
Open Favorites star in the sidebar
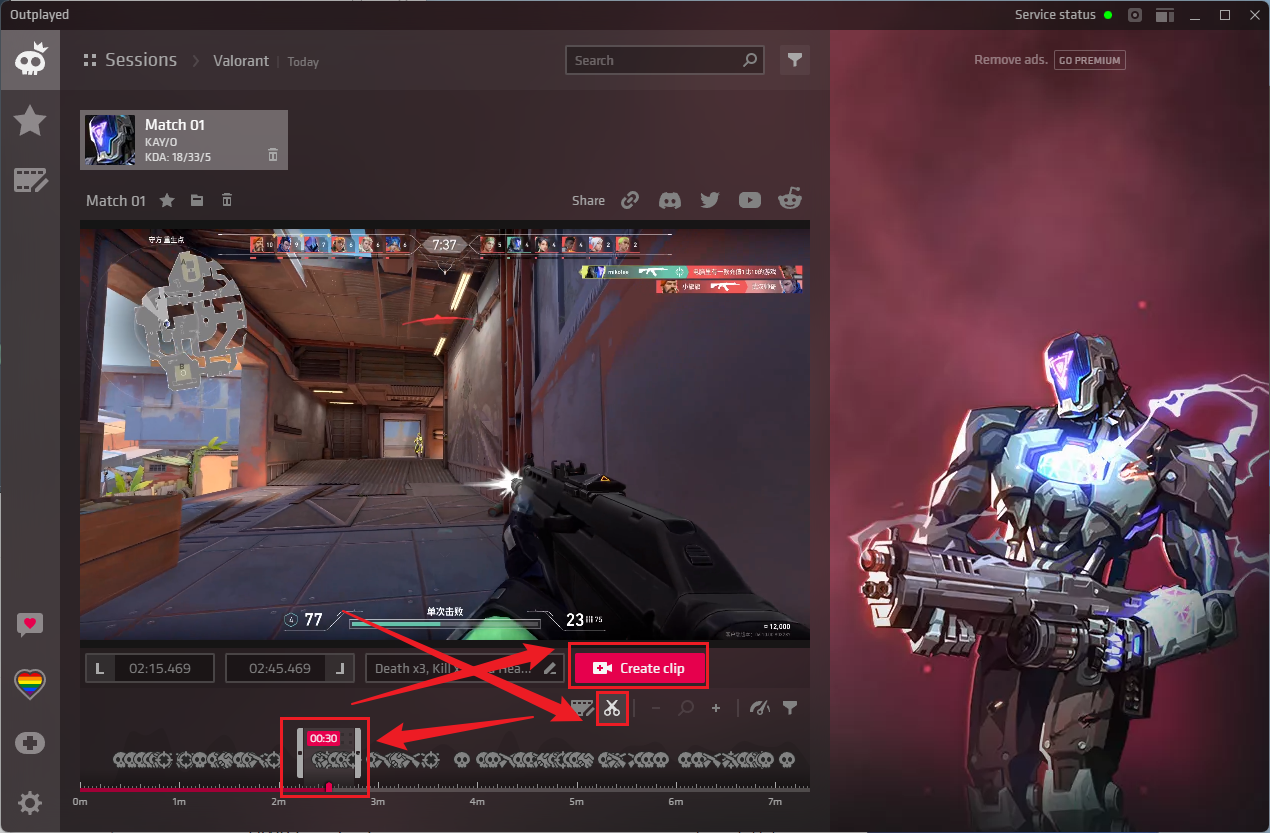coord(30,121)
